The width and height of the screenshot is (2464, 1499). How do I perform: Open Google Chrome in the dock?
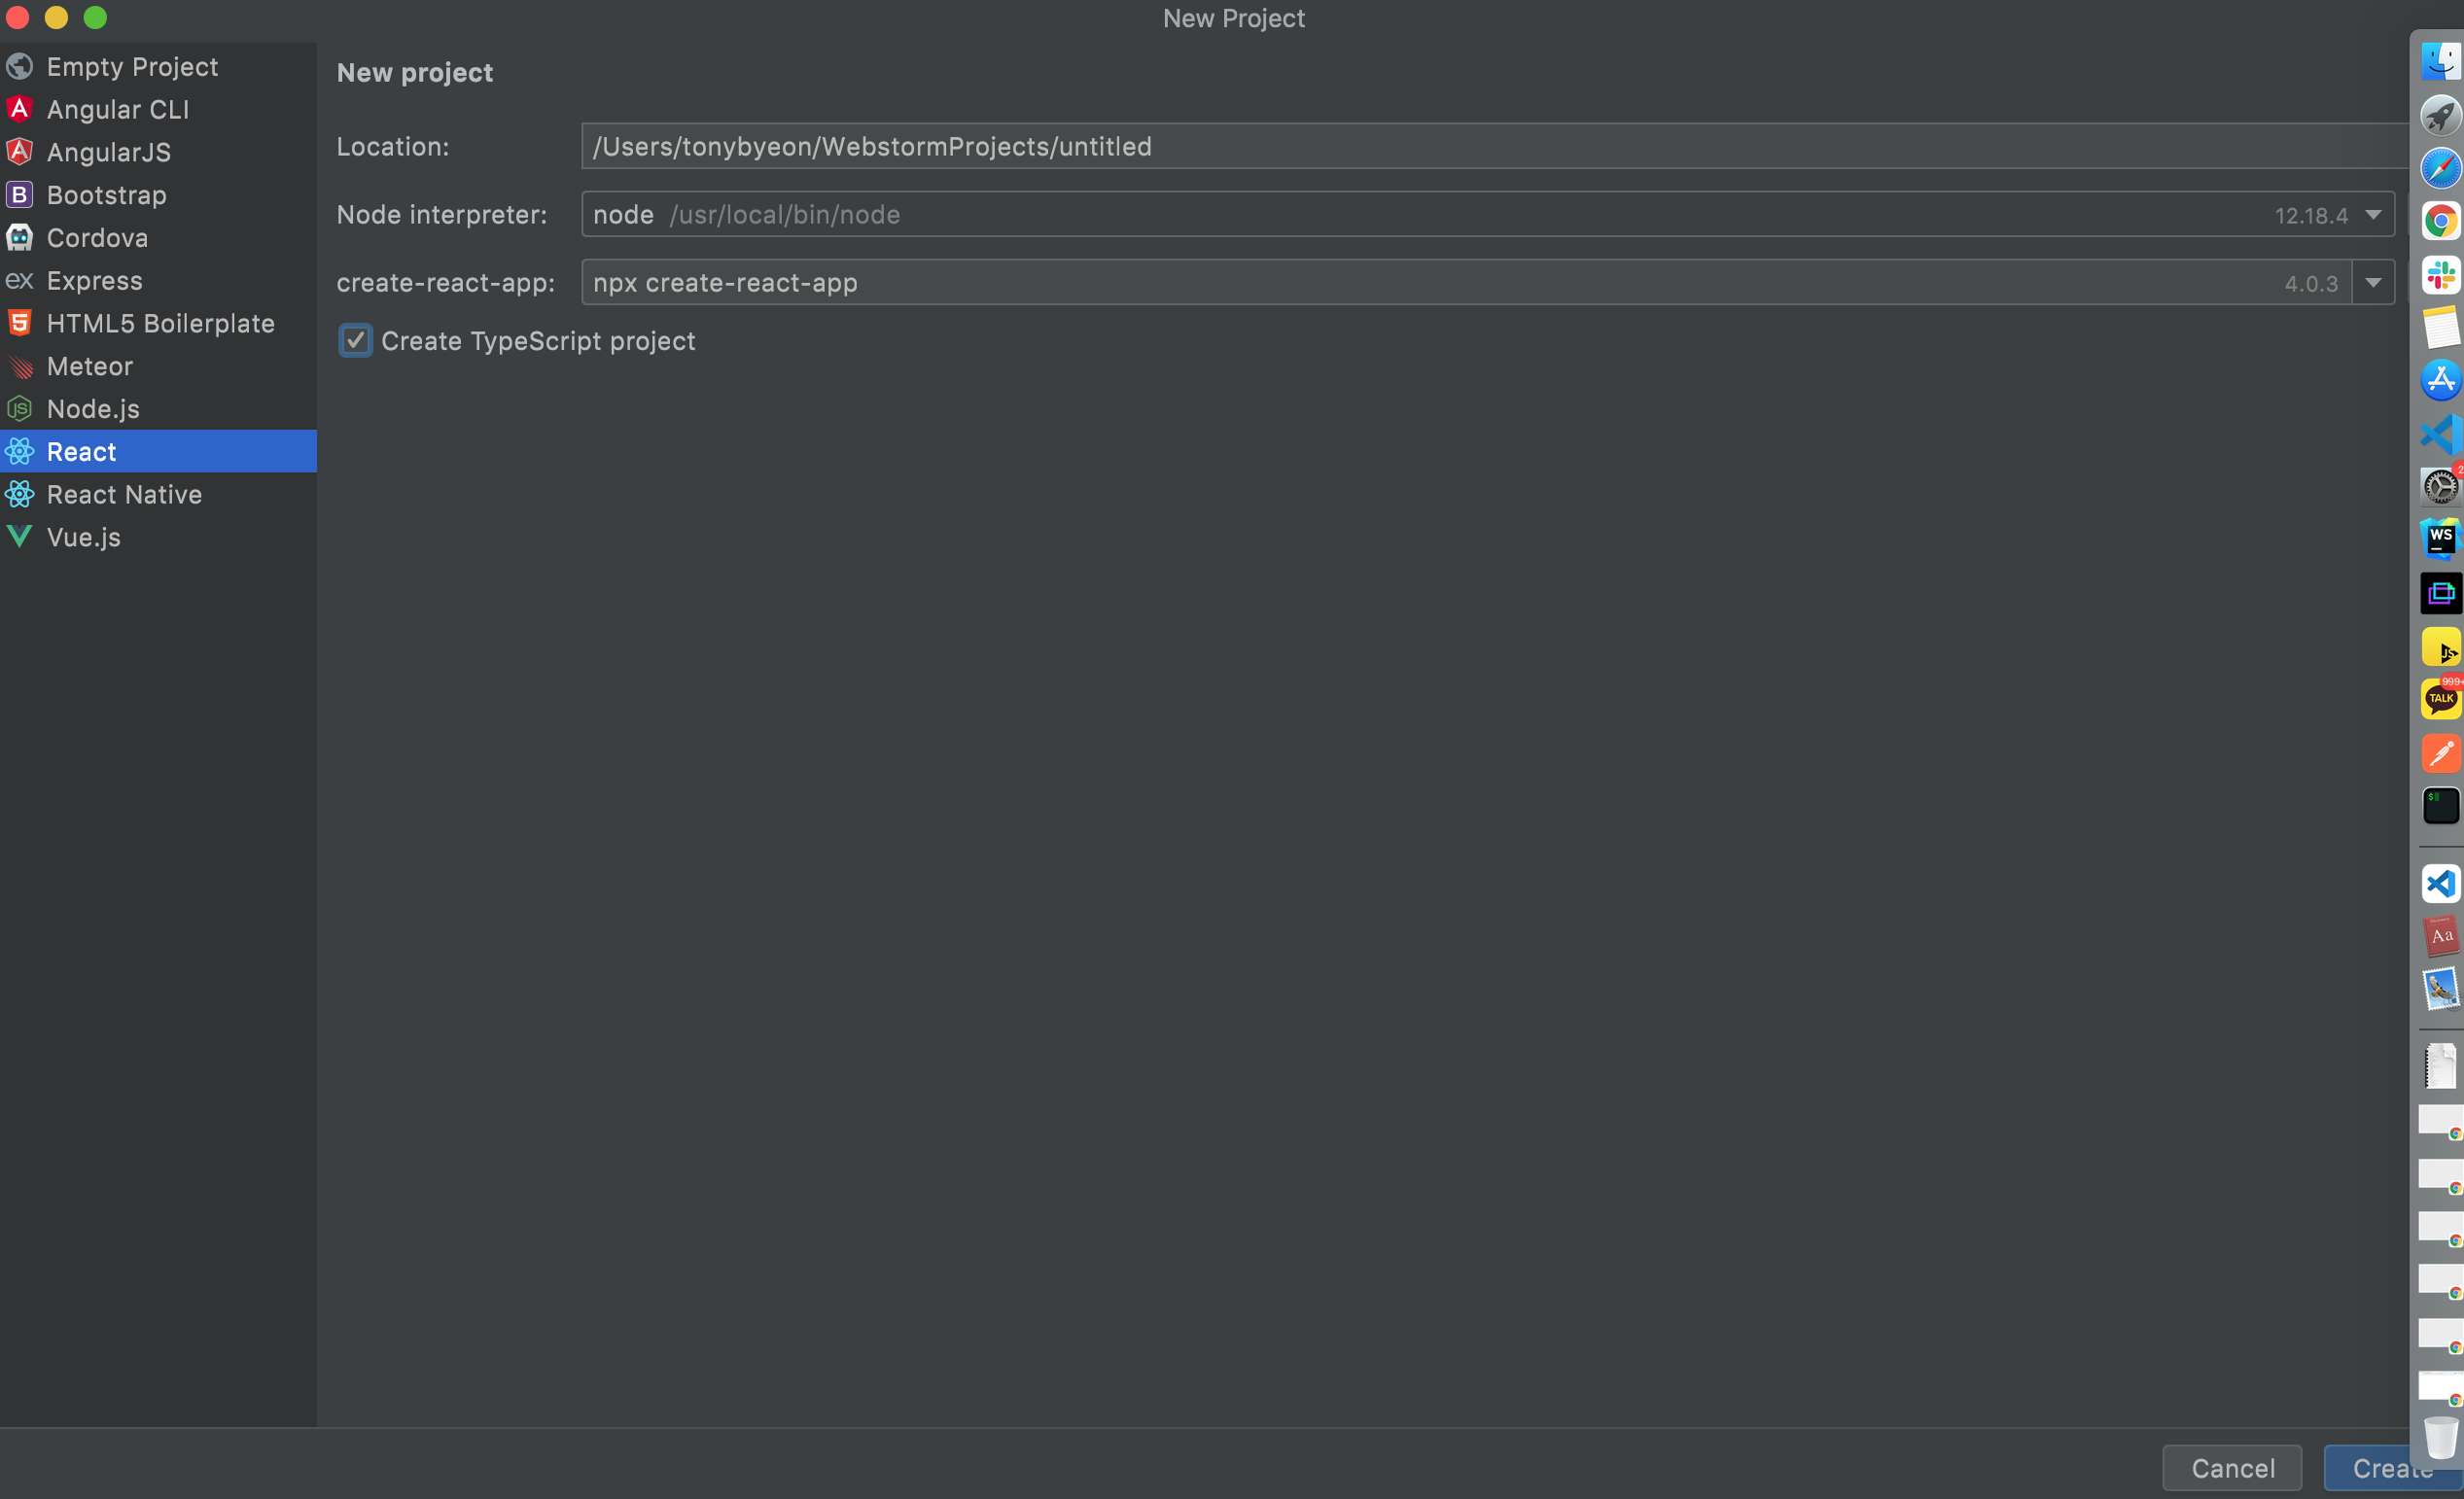(x=2440, y=221)
